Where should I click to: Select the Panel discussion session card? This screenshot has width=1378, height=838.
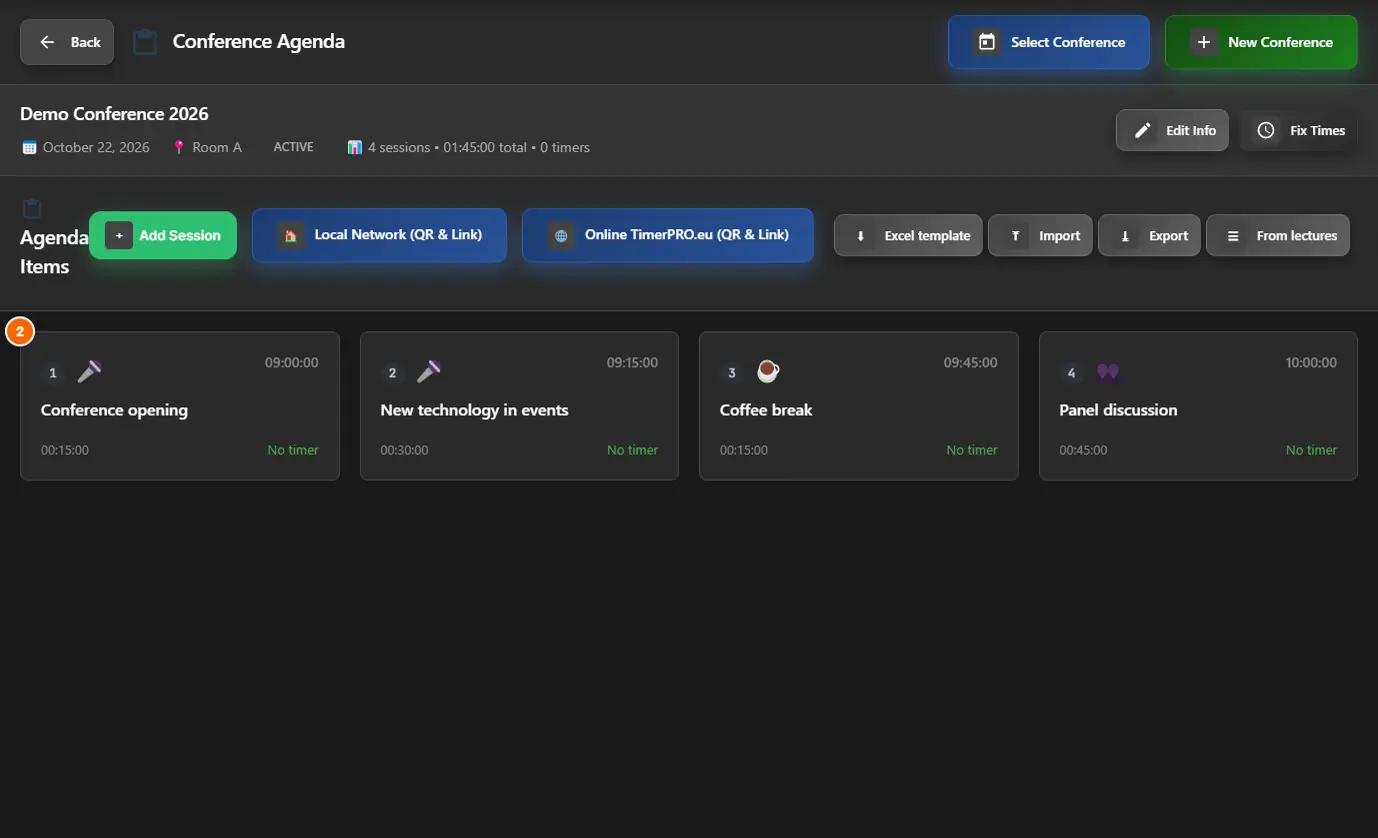(1198, 406)
